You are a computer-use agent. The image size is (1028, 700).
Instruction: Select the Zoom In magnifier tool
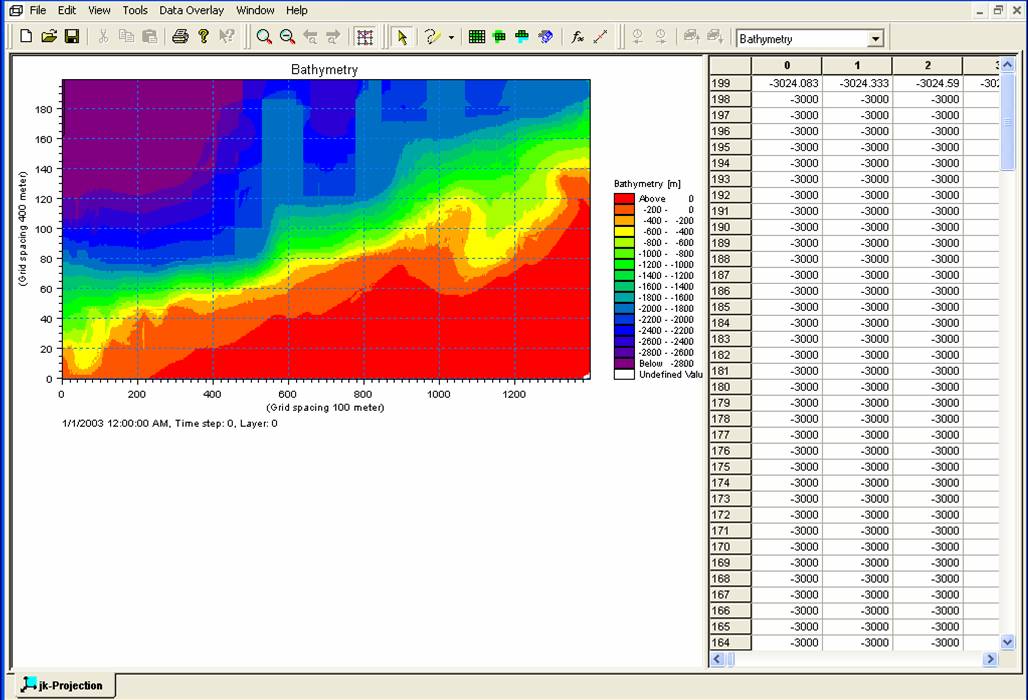264,37
